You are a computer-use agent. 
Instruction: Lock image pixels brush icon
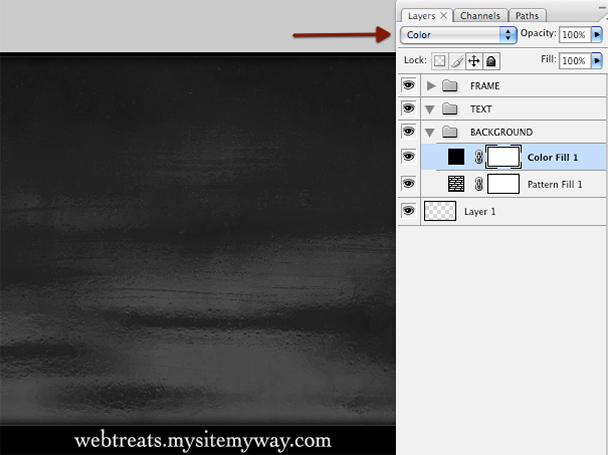tap(457, 61)
